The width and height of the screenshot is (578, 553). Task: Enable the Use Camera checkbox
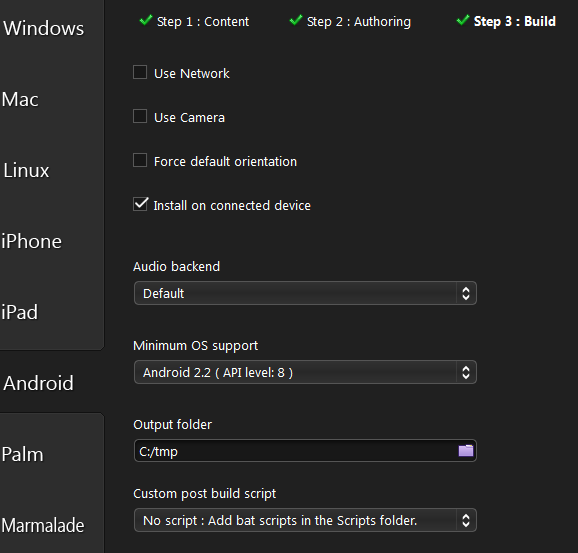coord(140,116)
